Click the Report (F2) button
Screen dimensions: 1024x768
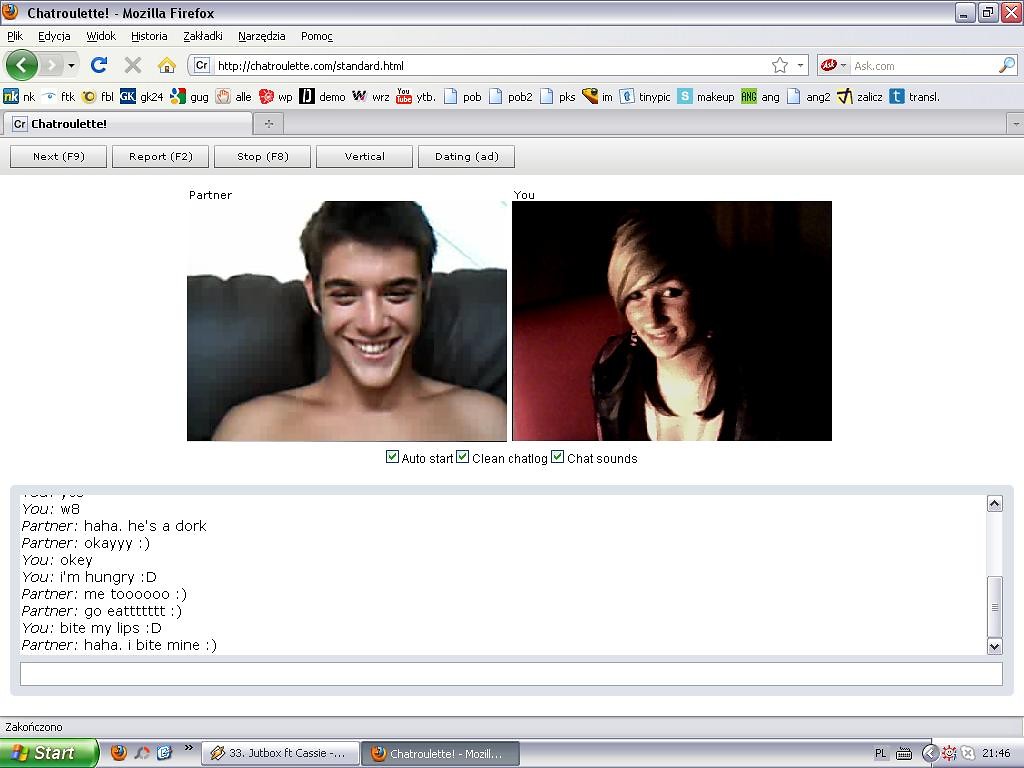161,157
